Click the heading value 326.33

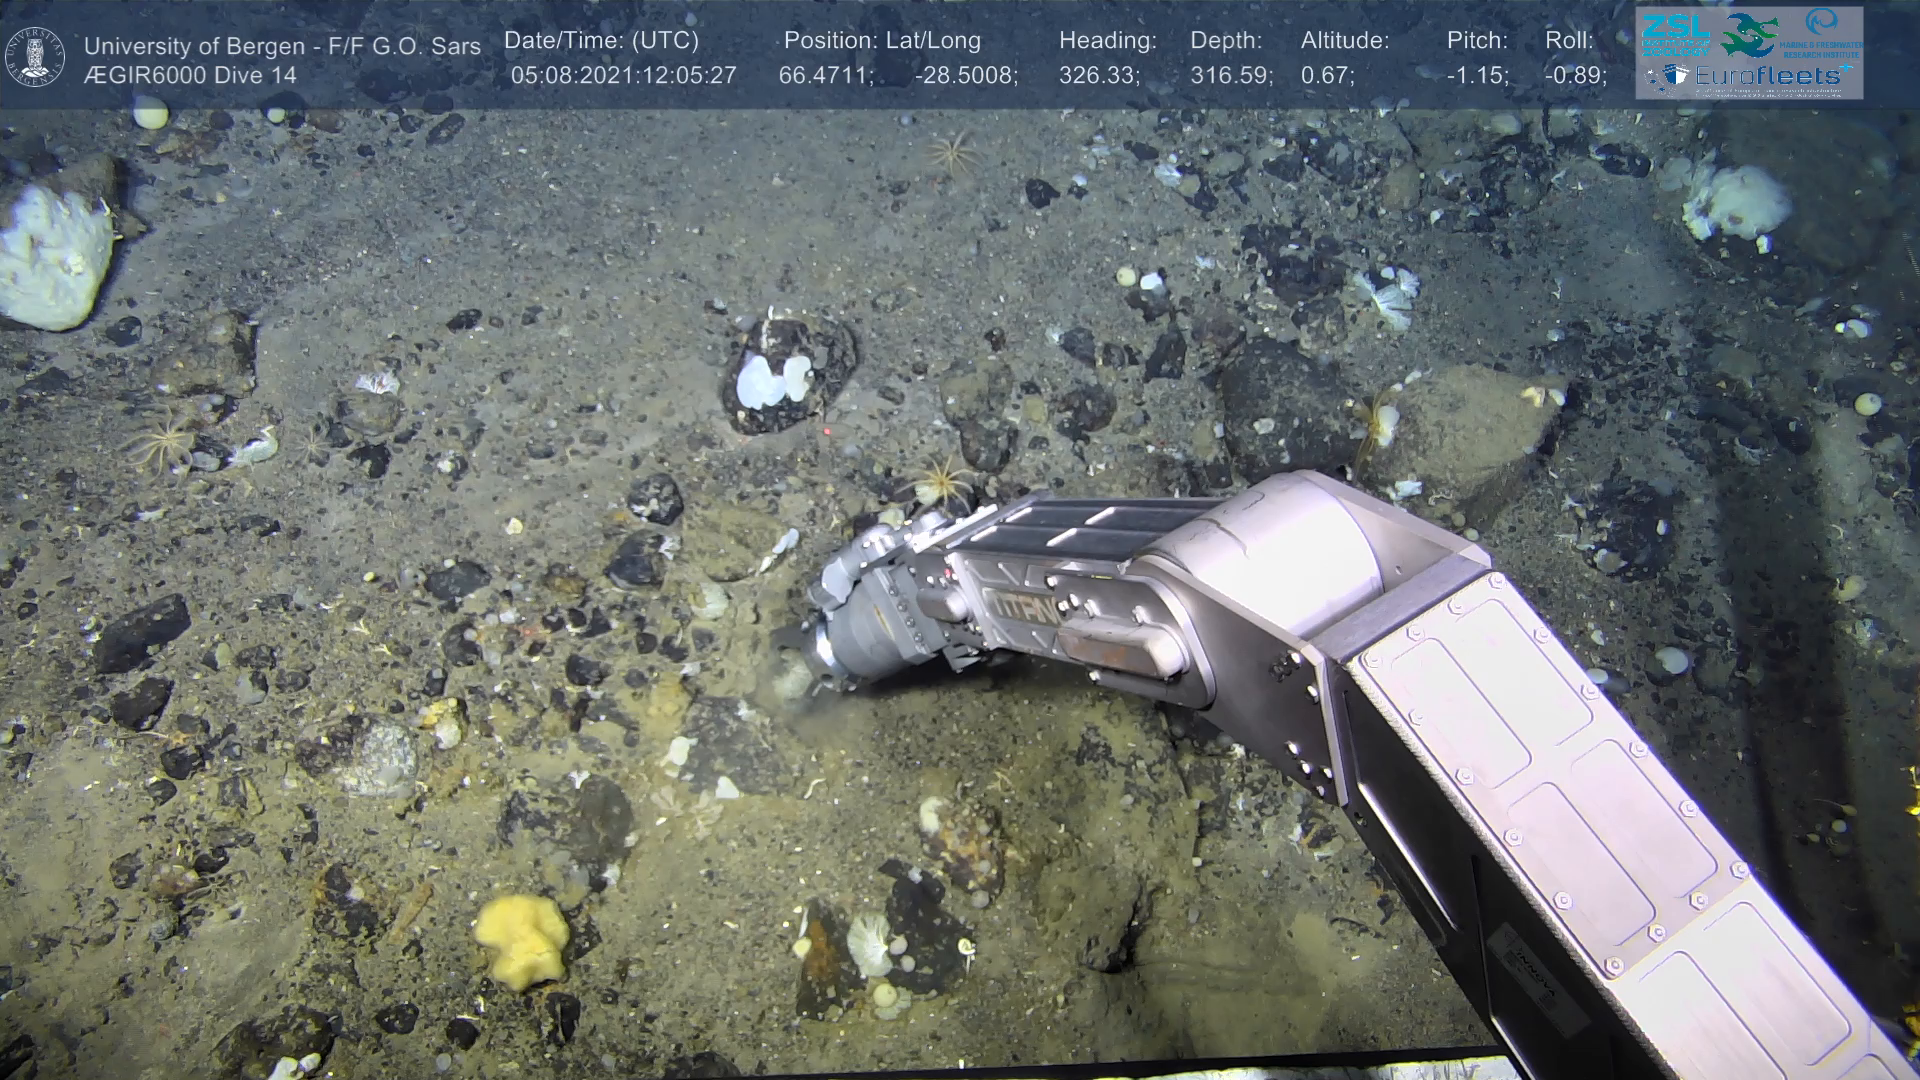pos(1098,76)
